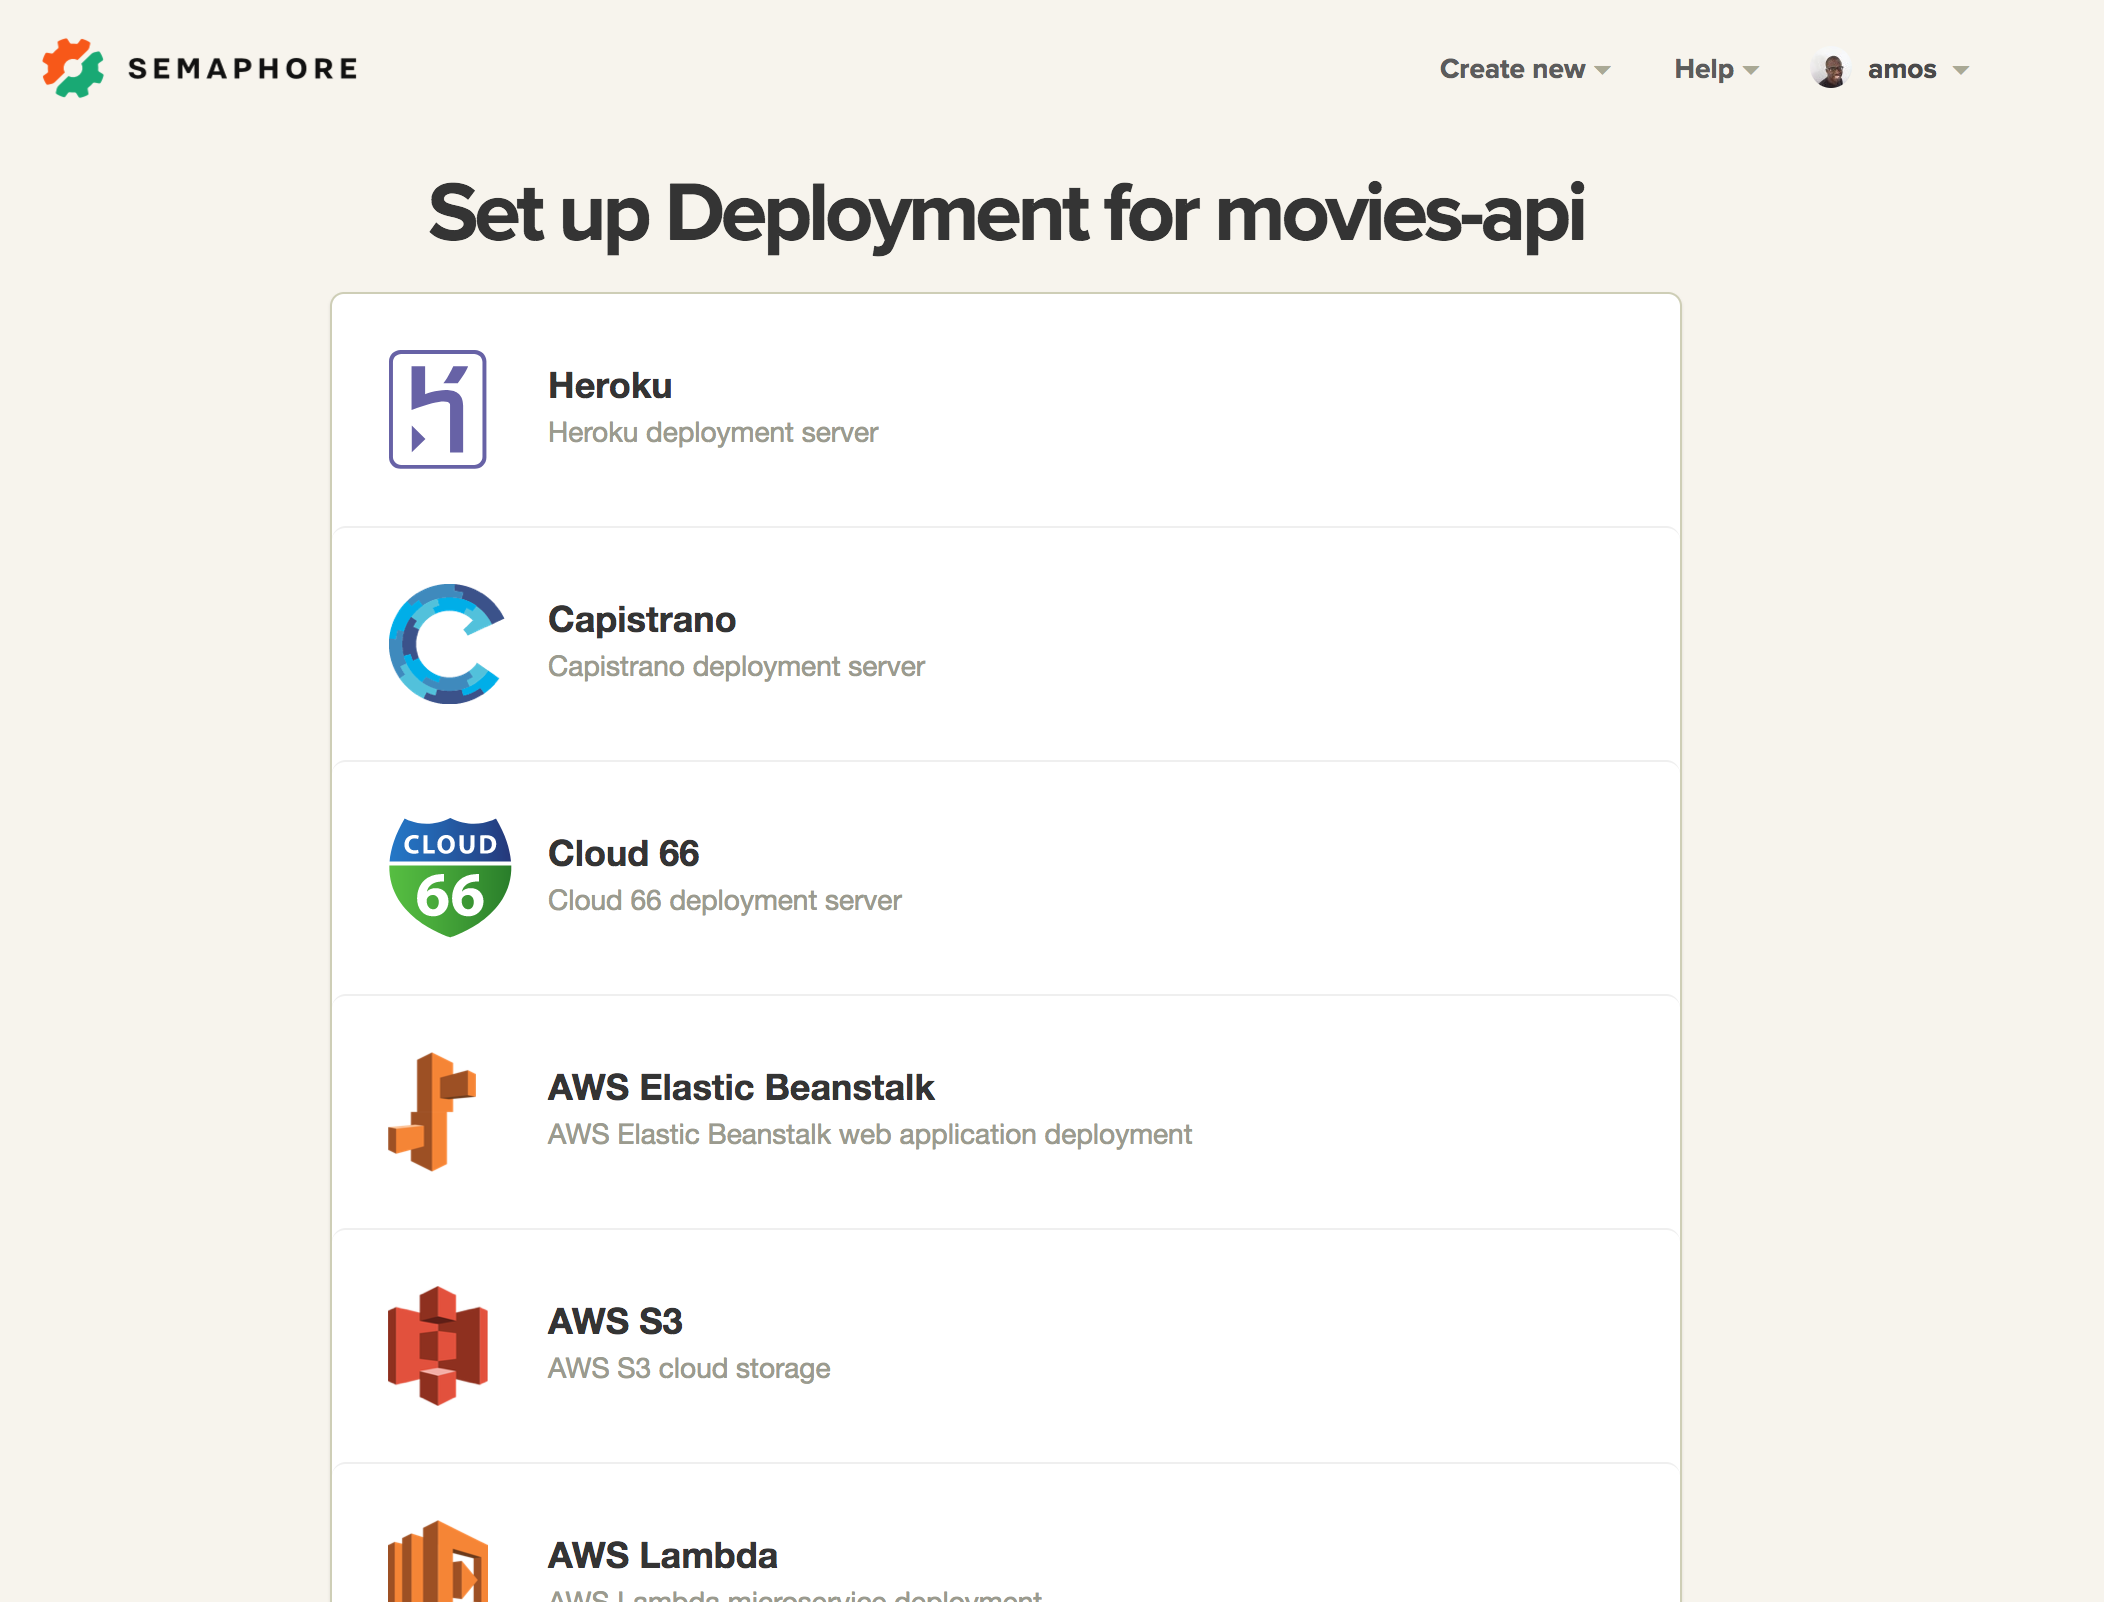Open the Help dropdown menu
The image size is (2104, 1602).
[x=1716, y=69]
